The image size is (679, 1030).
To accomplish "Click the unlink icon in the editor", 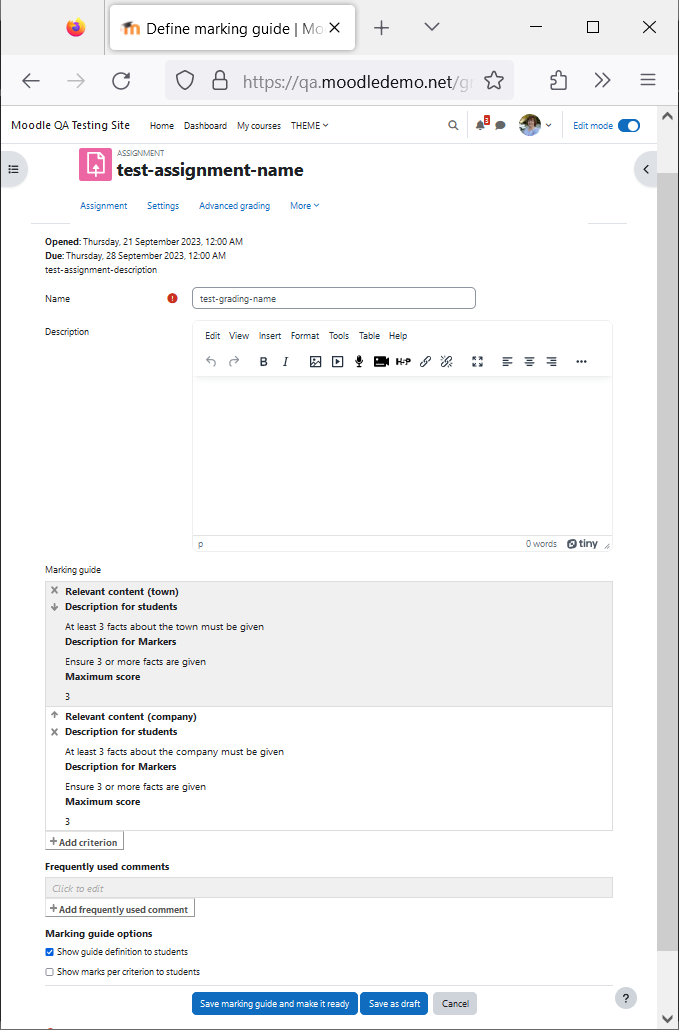I will (x=447, y=361).
